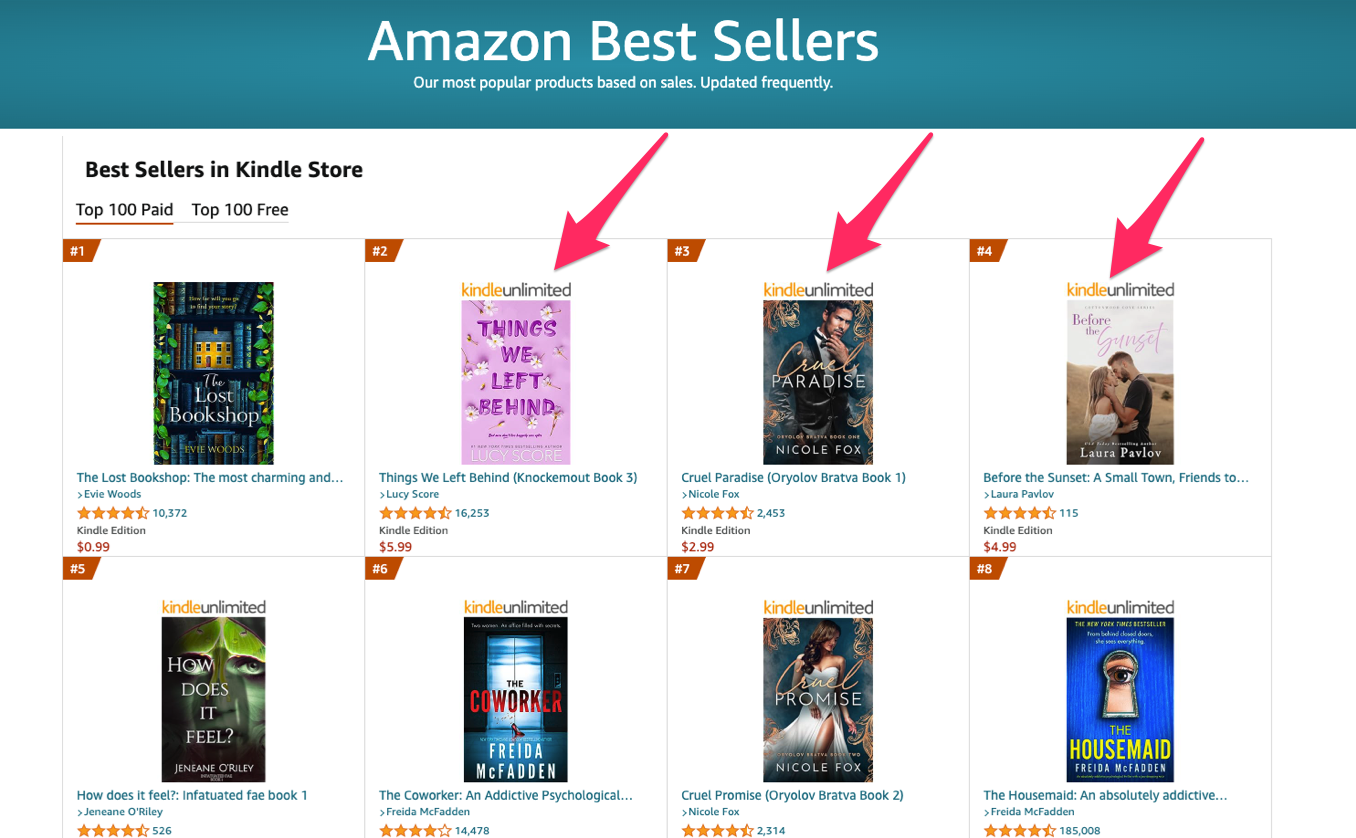Click the Kindle Unlimited badge above Things We Left Behind
1356x838 pixels.
(516, 289)
